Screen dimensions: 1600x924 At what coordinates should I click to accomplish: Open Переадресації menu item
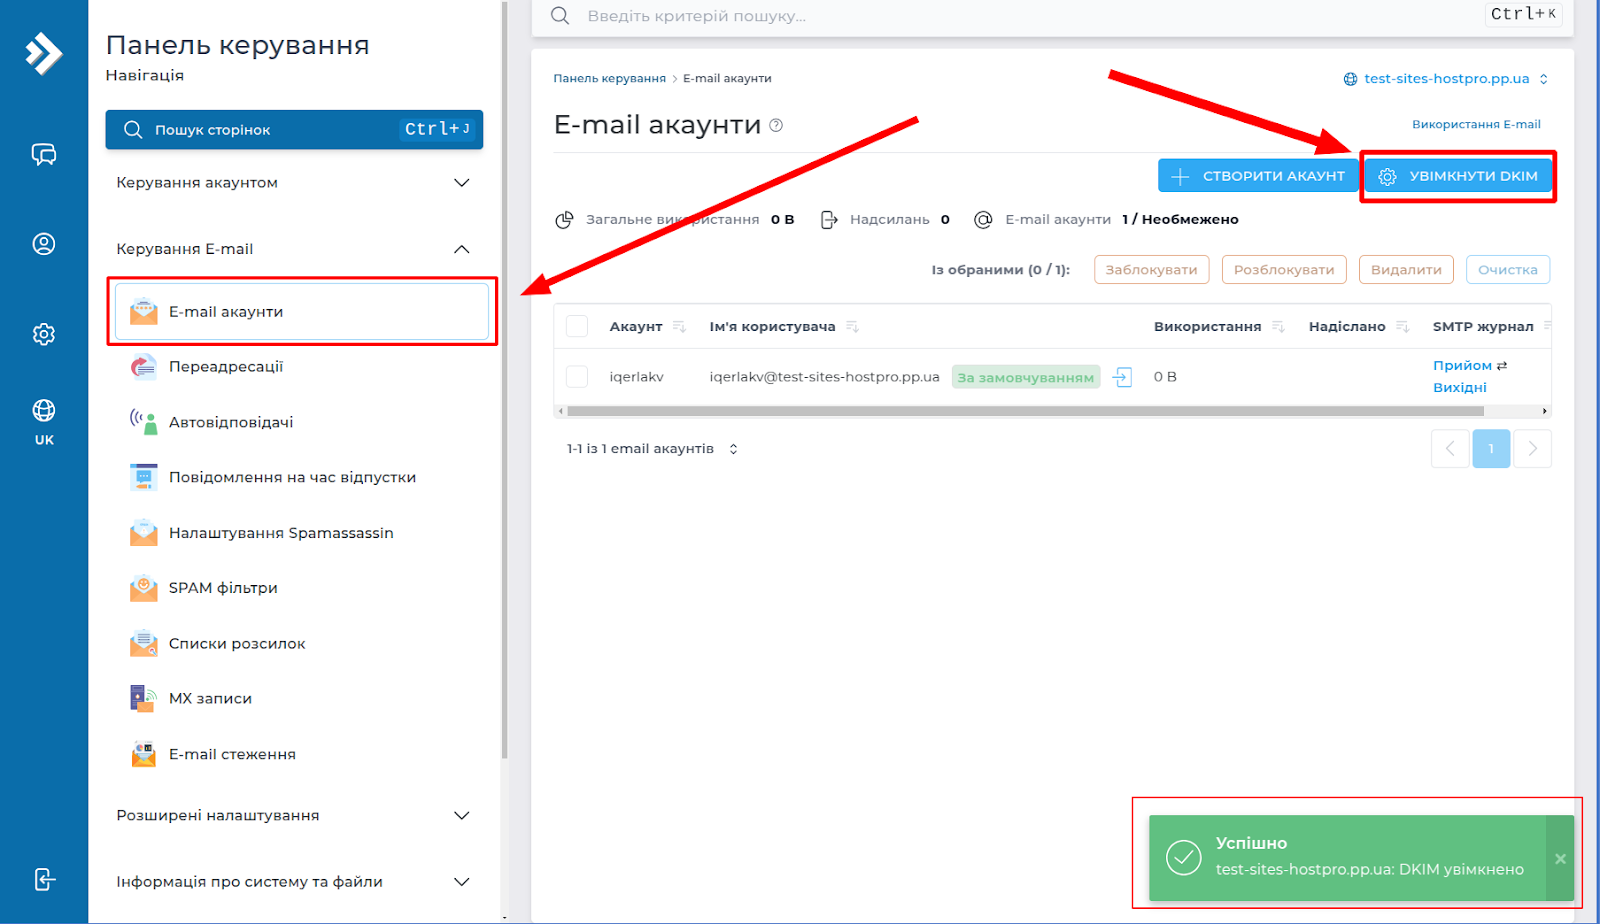(226, 367)
